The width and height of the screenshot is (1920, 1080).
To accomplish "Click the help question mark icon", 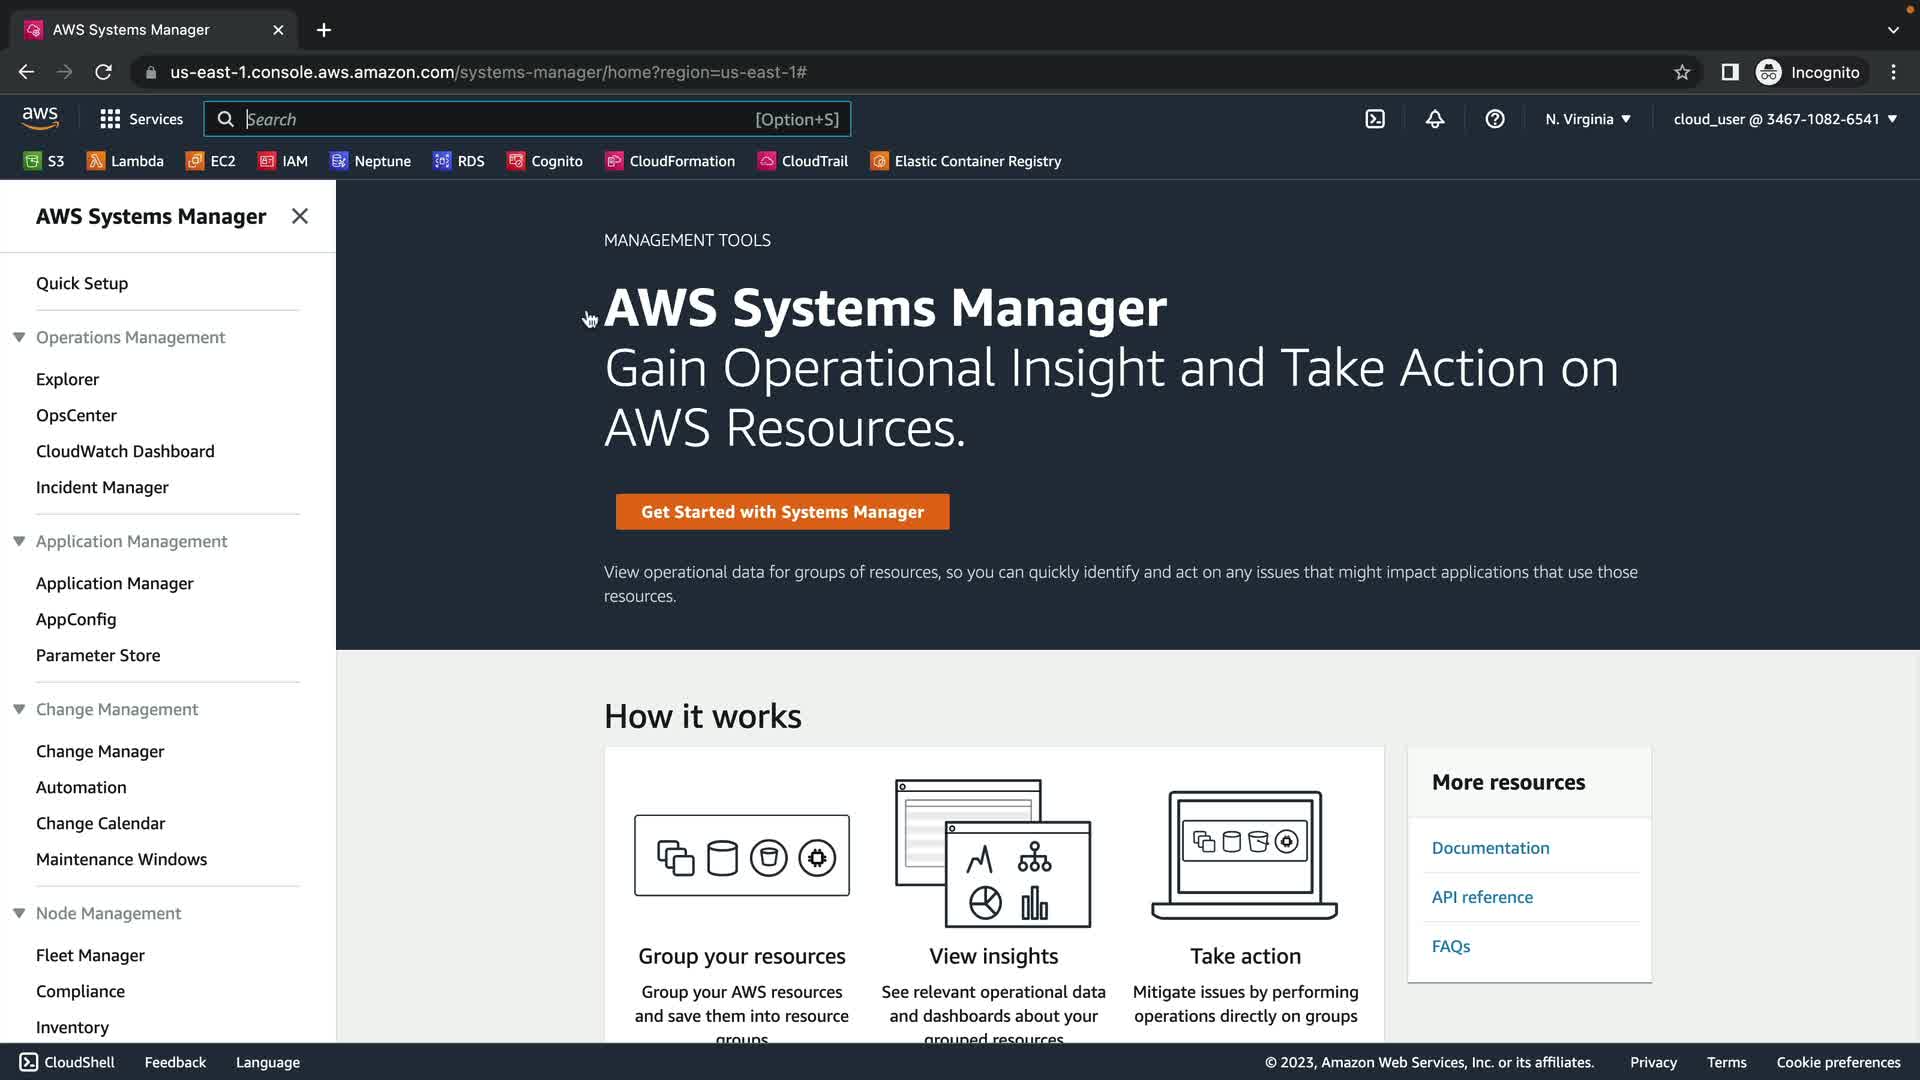I will click(x=1495, y=119).
